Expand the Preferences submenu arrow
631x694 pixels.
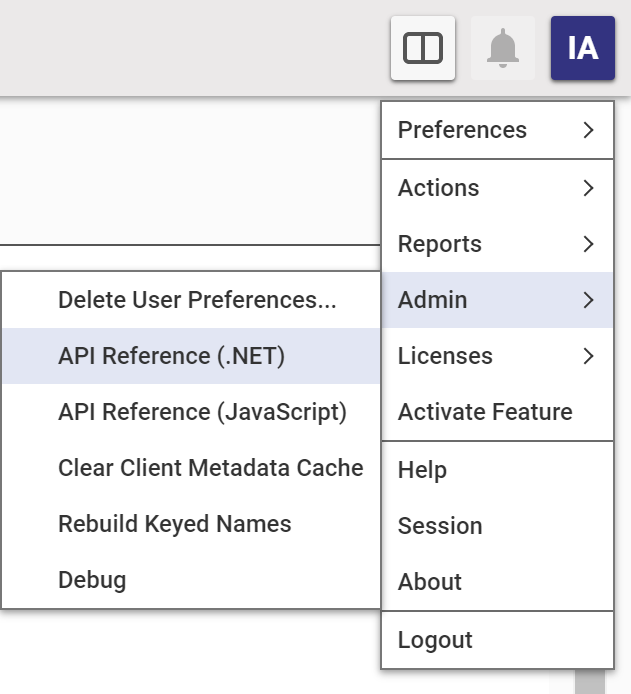coord(588,130)
